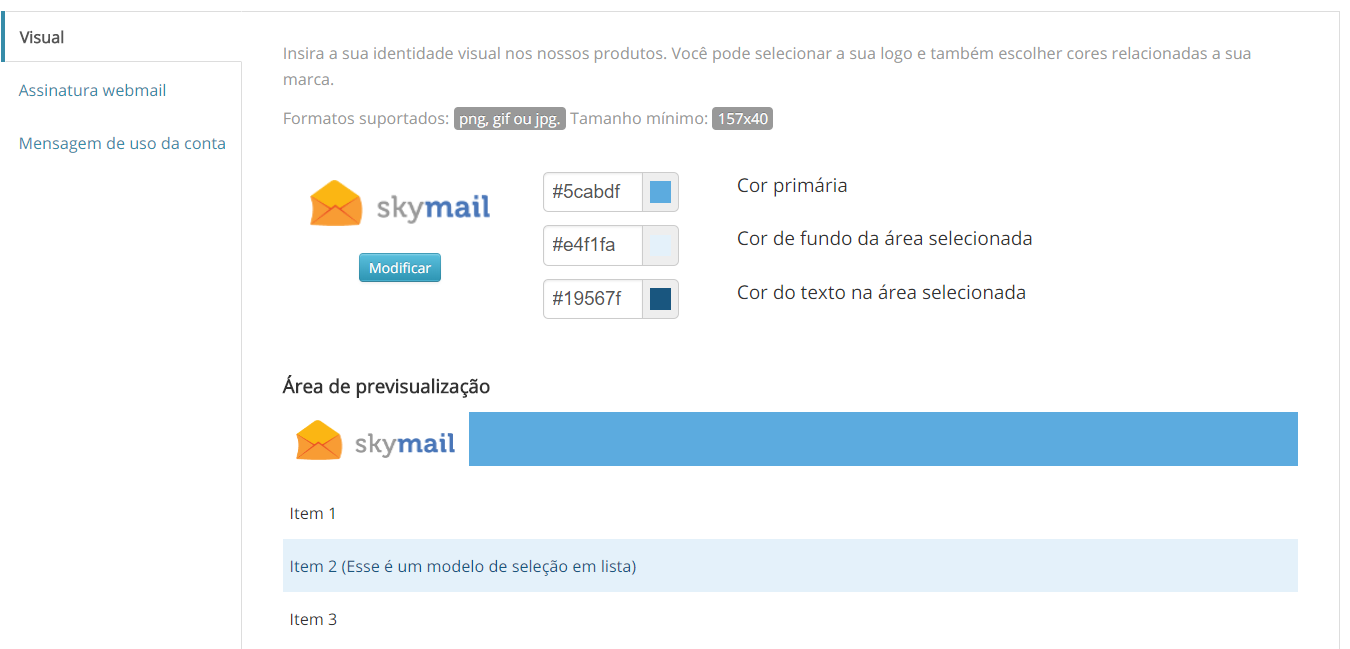Open the light blue background color swatch
Screen dimensions: 1350x649
[660, 245]
